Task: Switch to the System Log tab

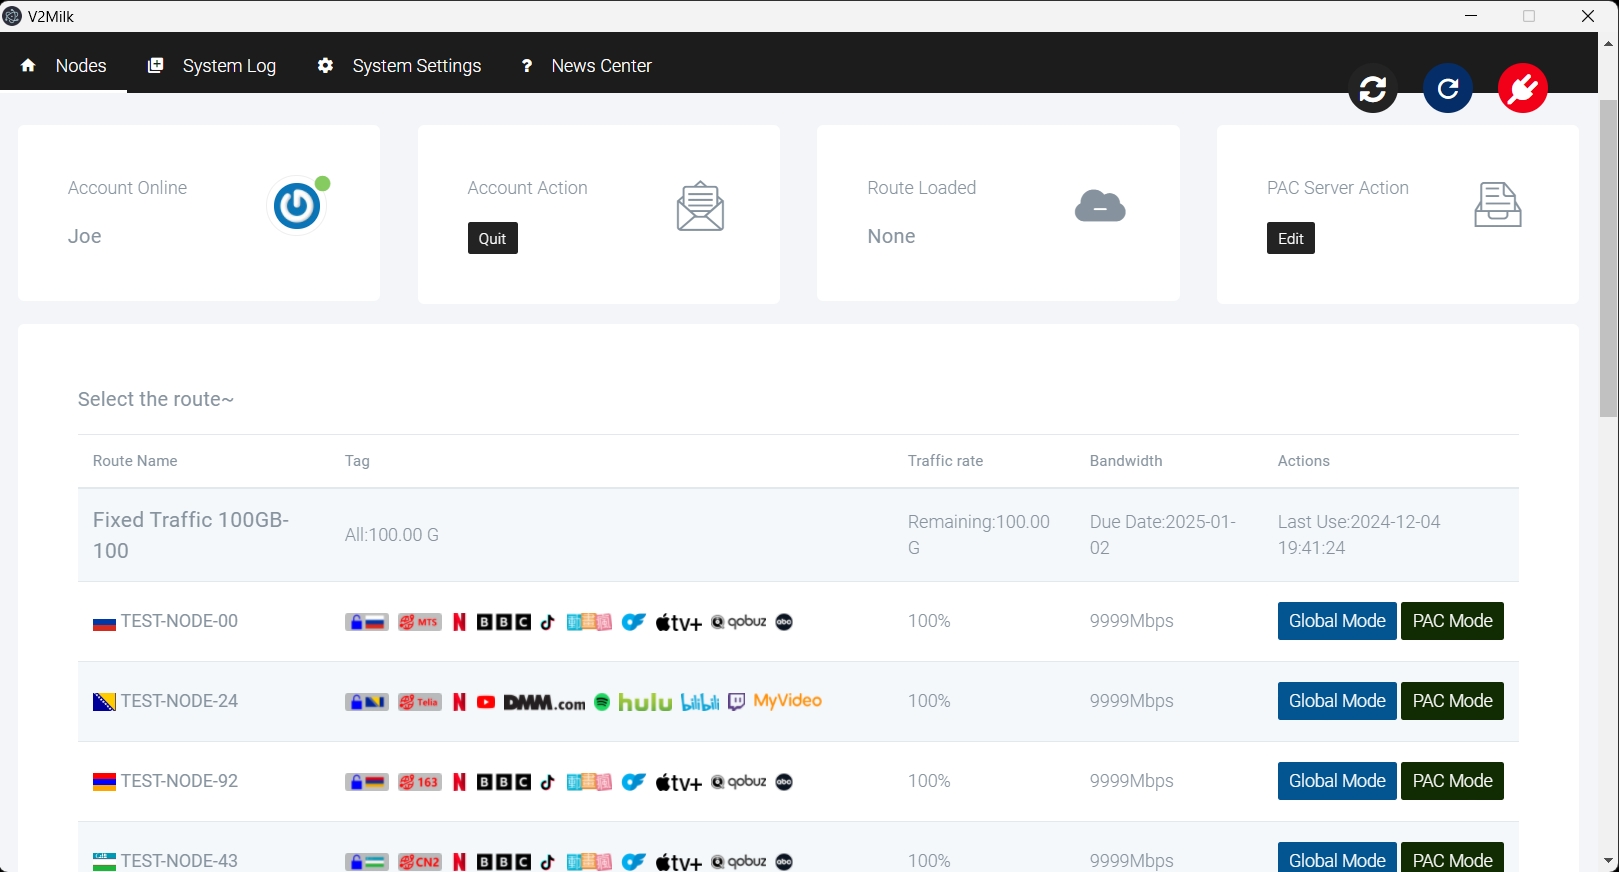Action: pyautogui.click(x=212, y=66)
